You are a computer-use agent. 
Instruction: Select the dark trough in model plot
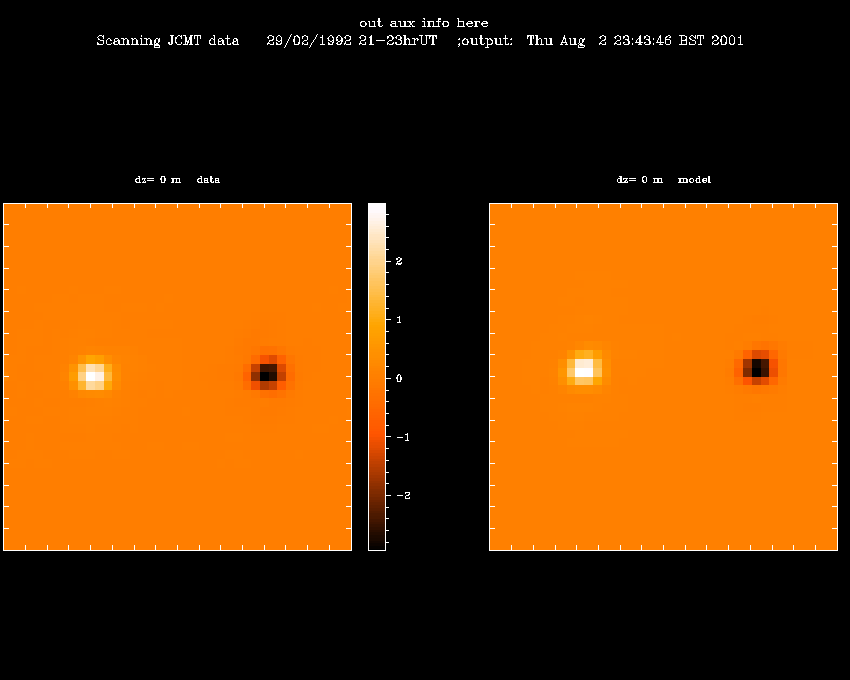758,368
